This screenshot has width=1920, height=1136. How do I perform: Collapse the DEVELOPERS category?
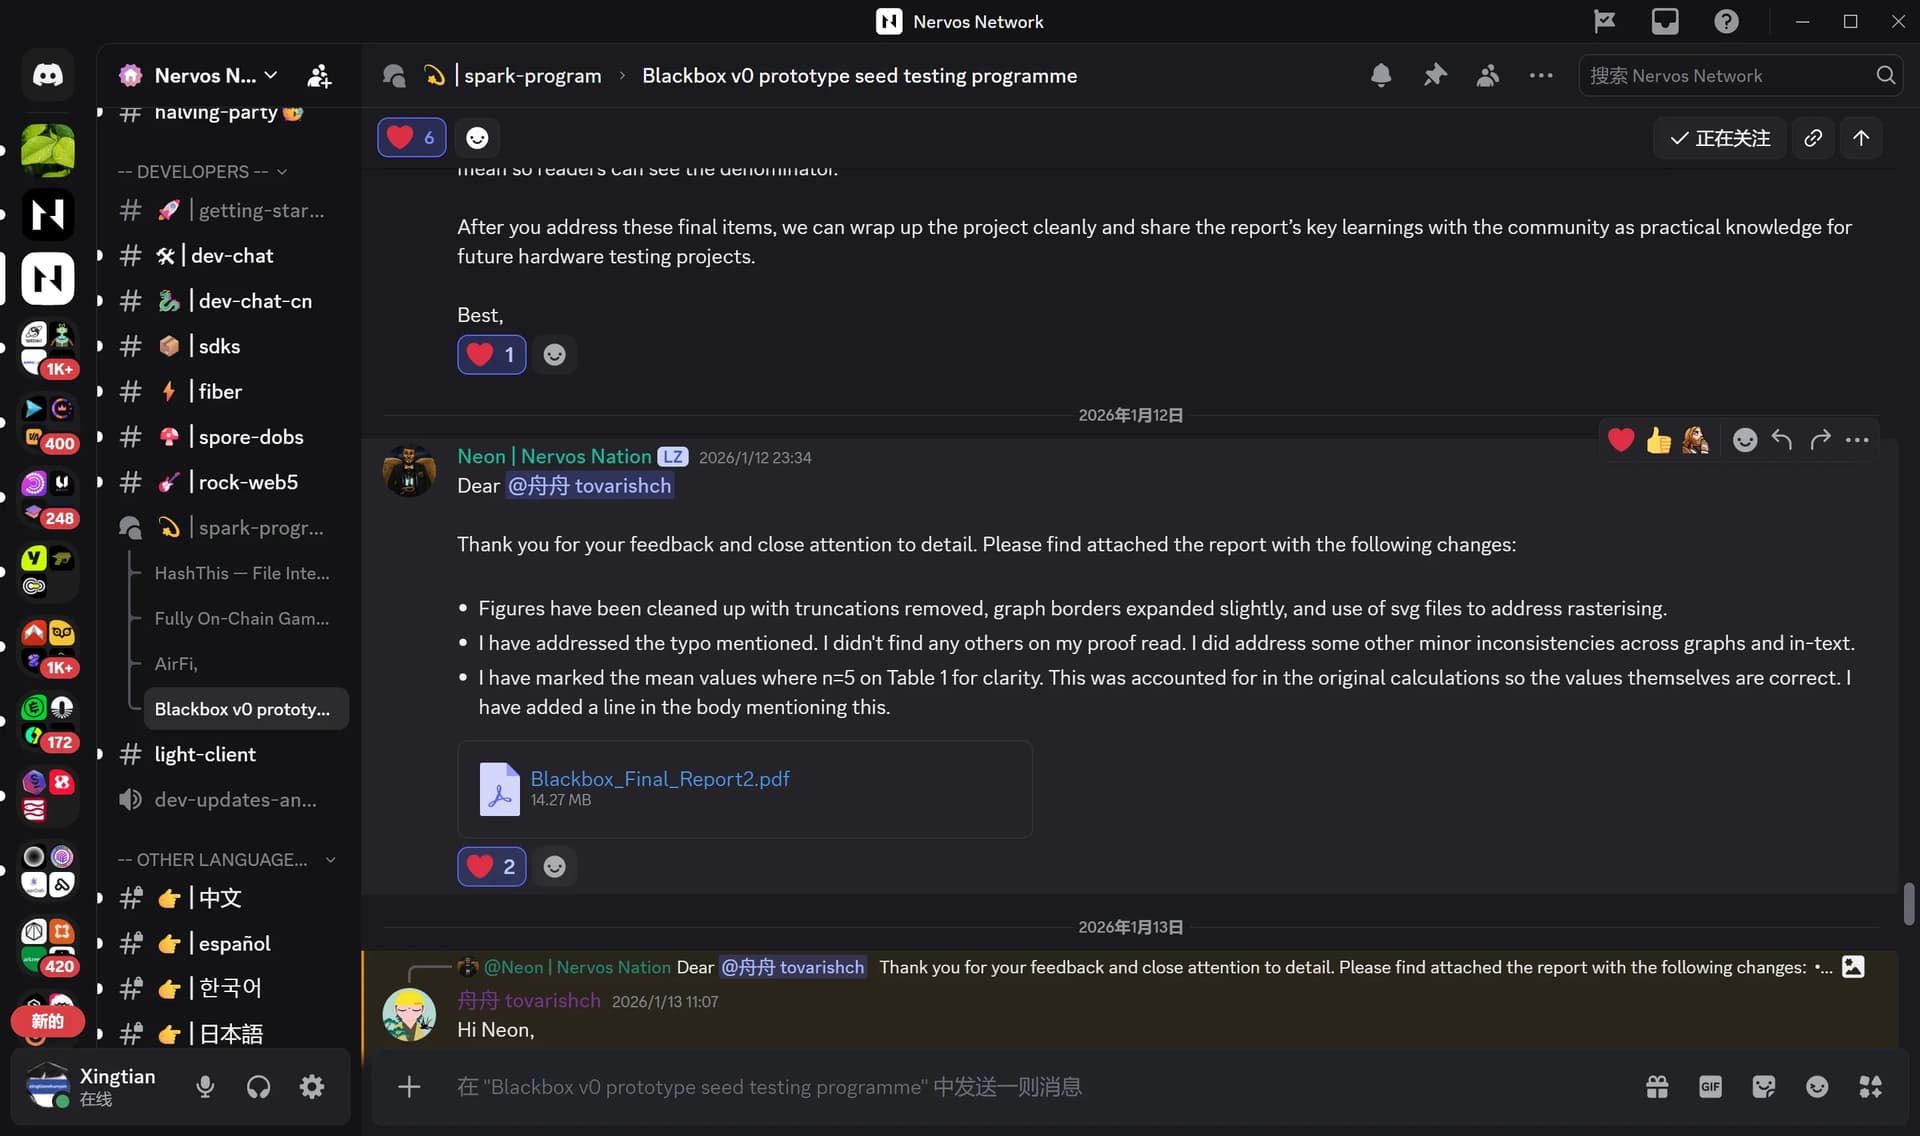pyautogui.click(x=202, y=172)
